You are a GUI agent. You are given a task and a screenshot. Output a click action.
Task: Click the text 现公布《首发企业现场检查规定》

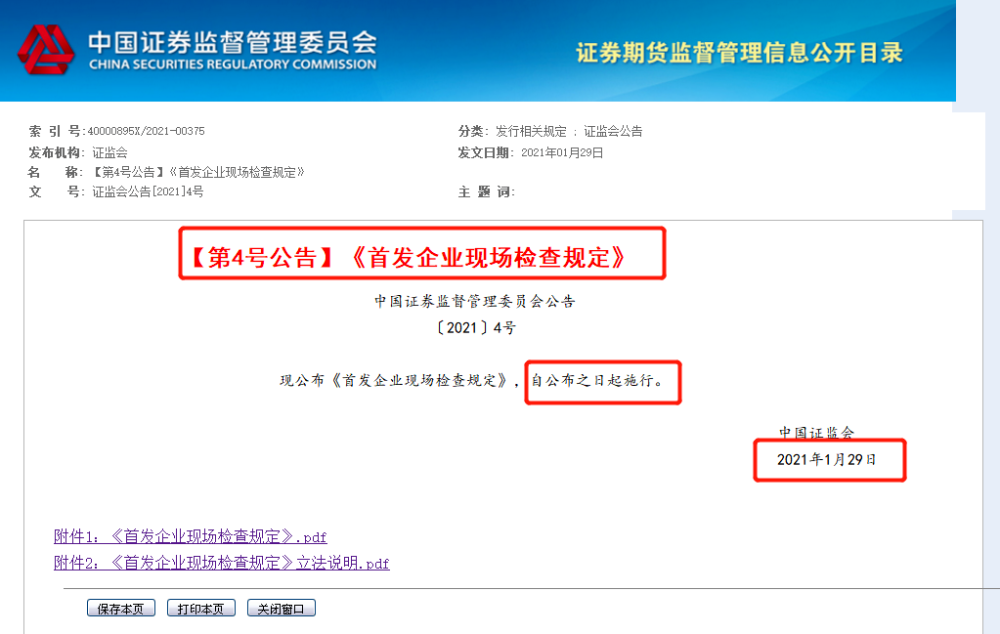[x=394, y=381]
